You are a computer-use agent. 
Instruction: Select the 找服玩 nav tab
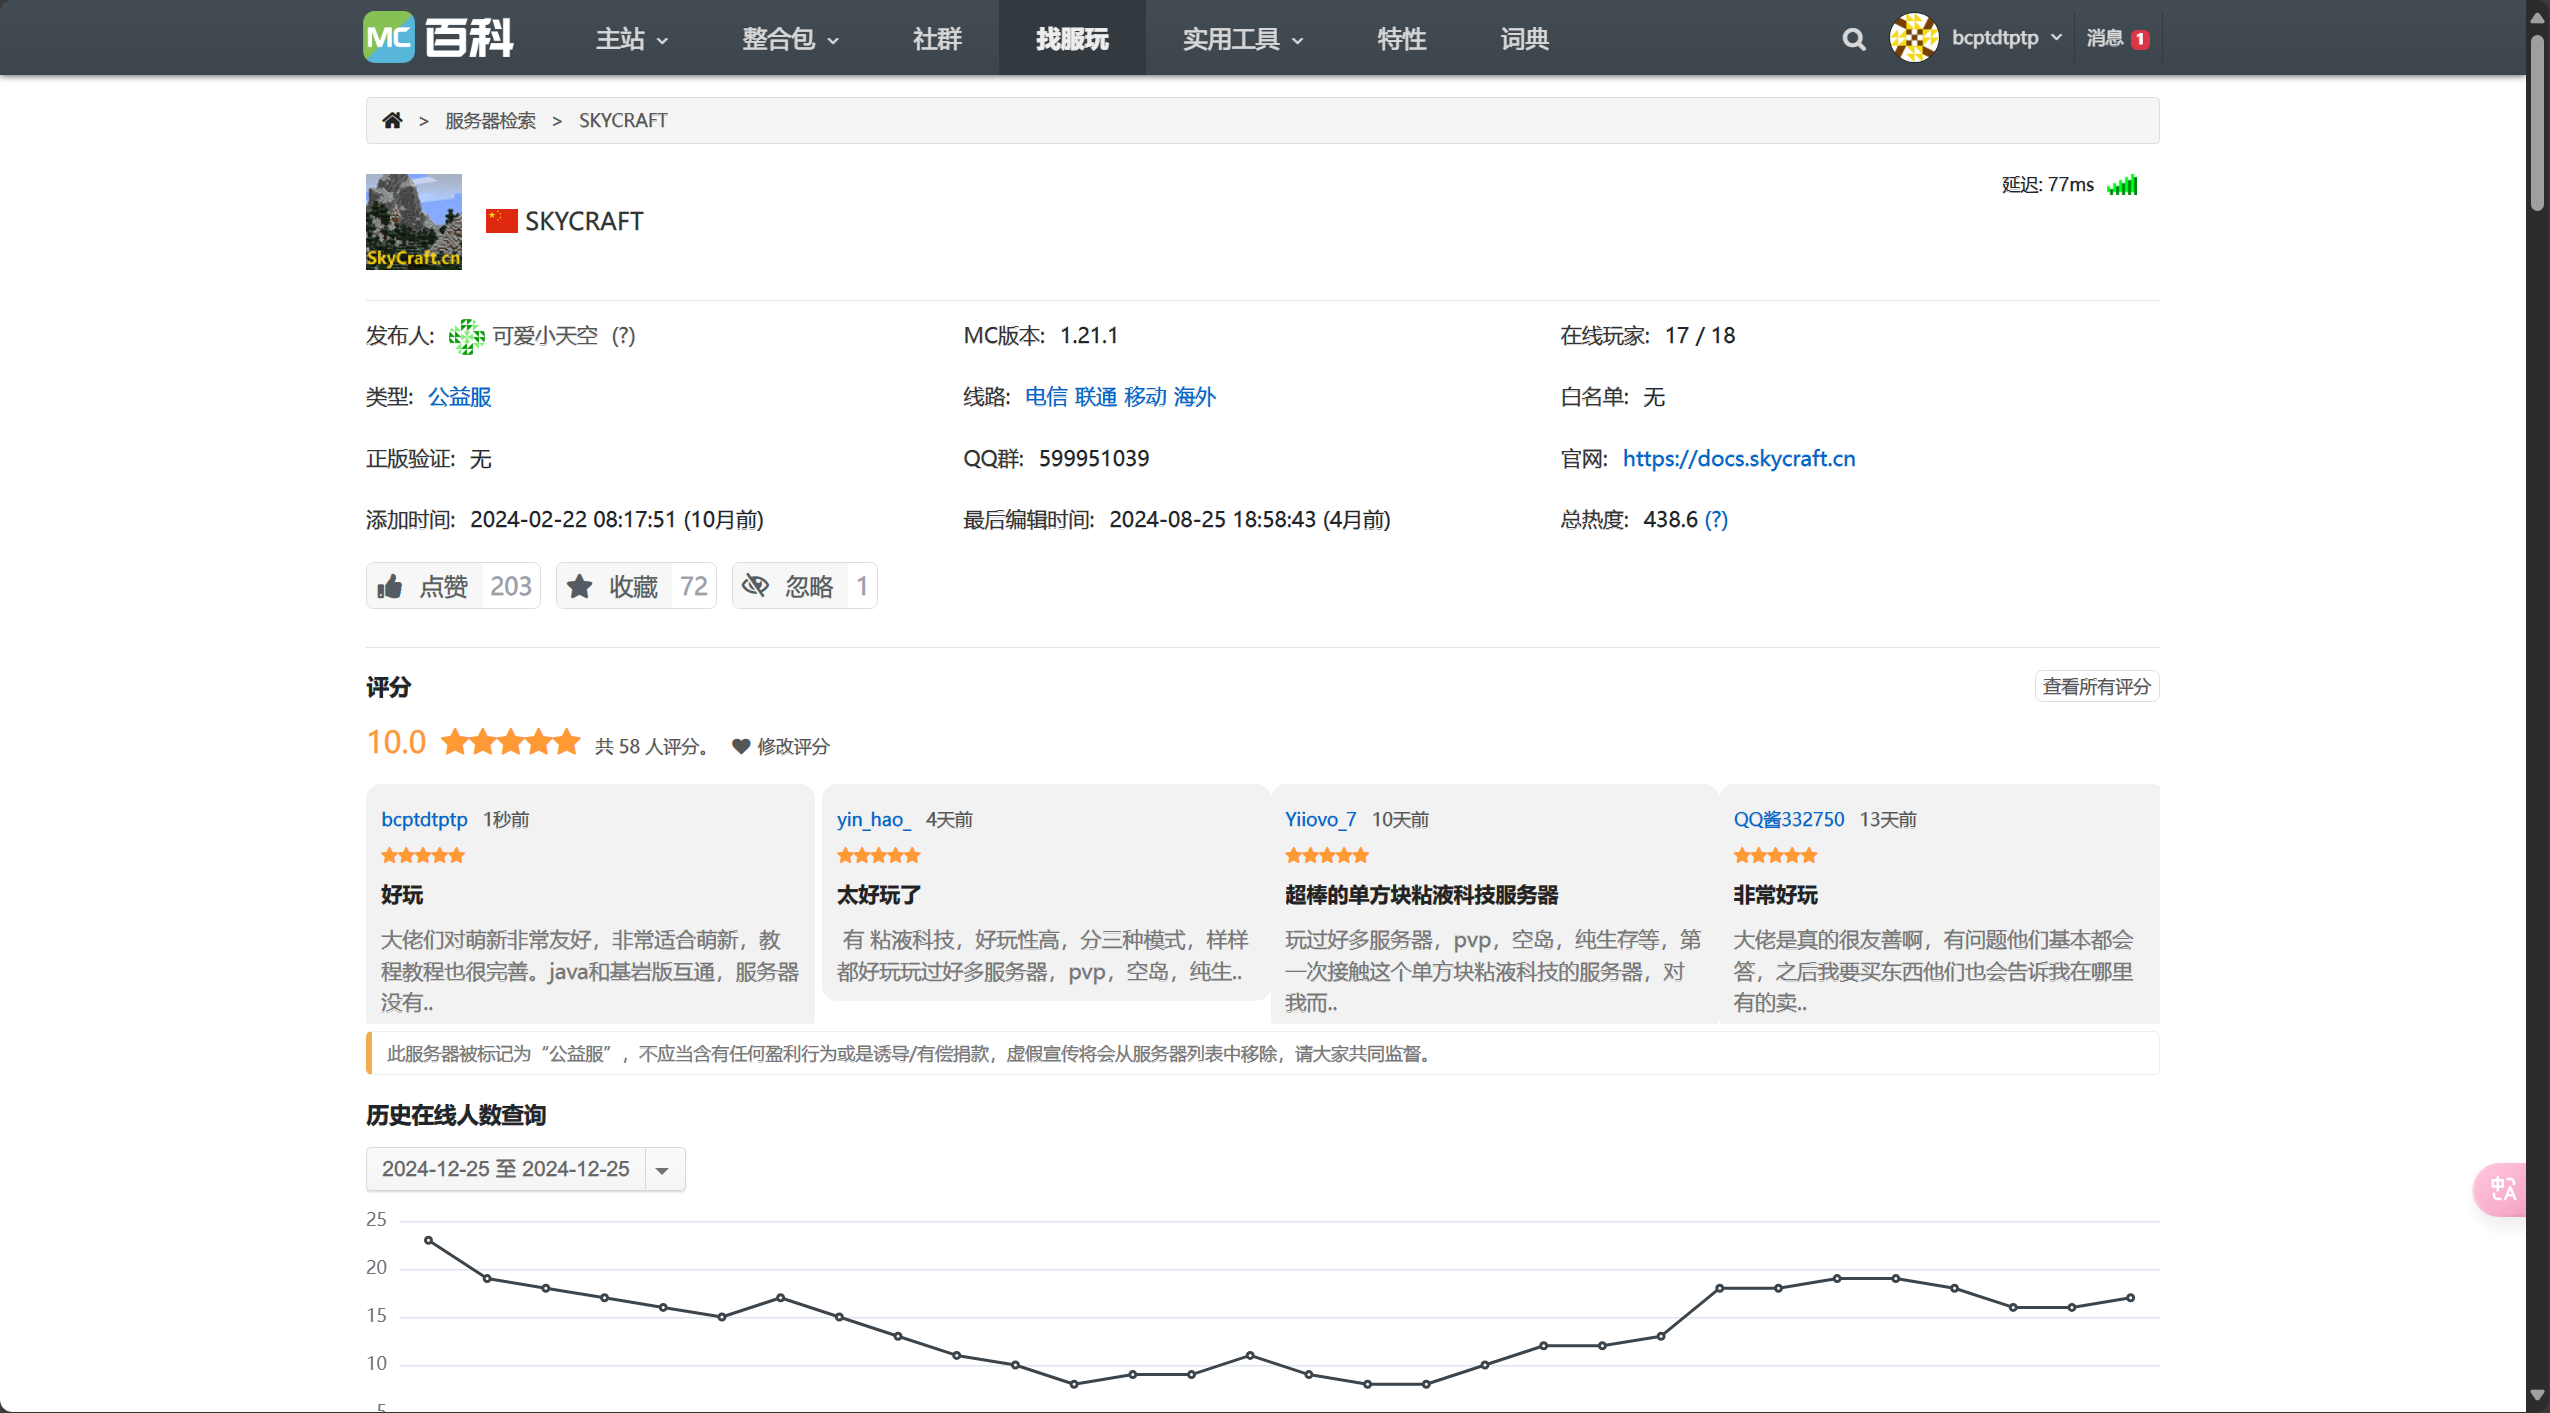point(1072,39)
